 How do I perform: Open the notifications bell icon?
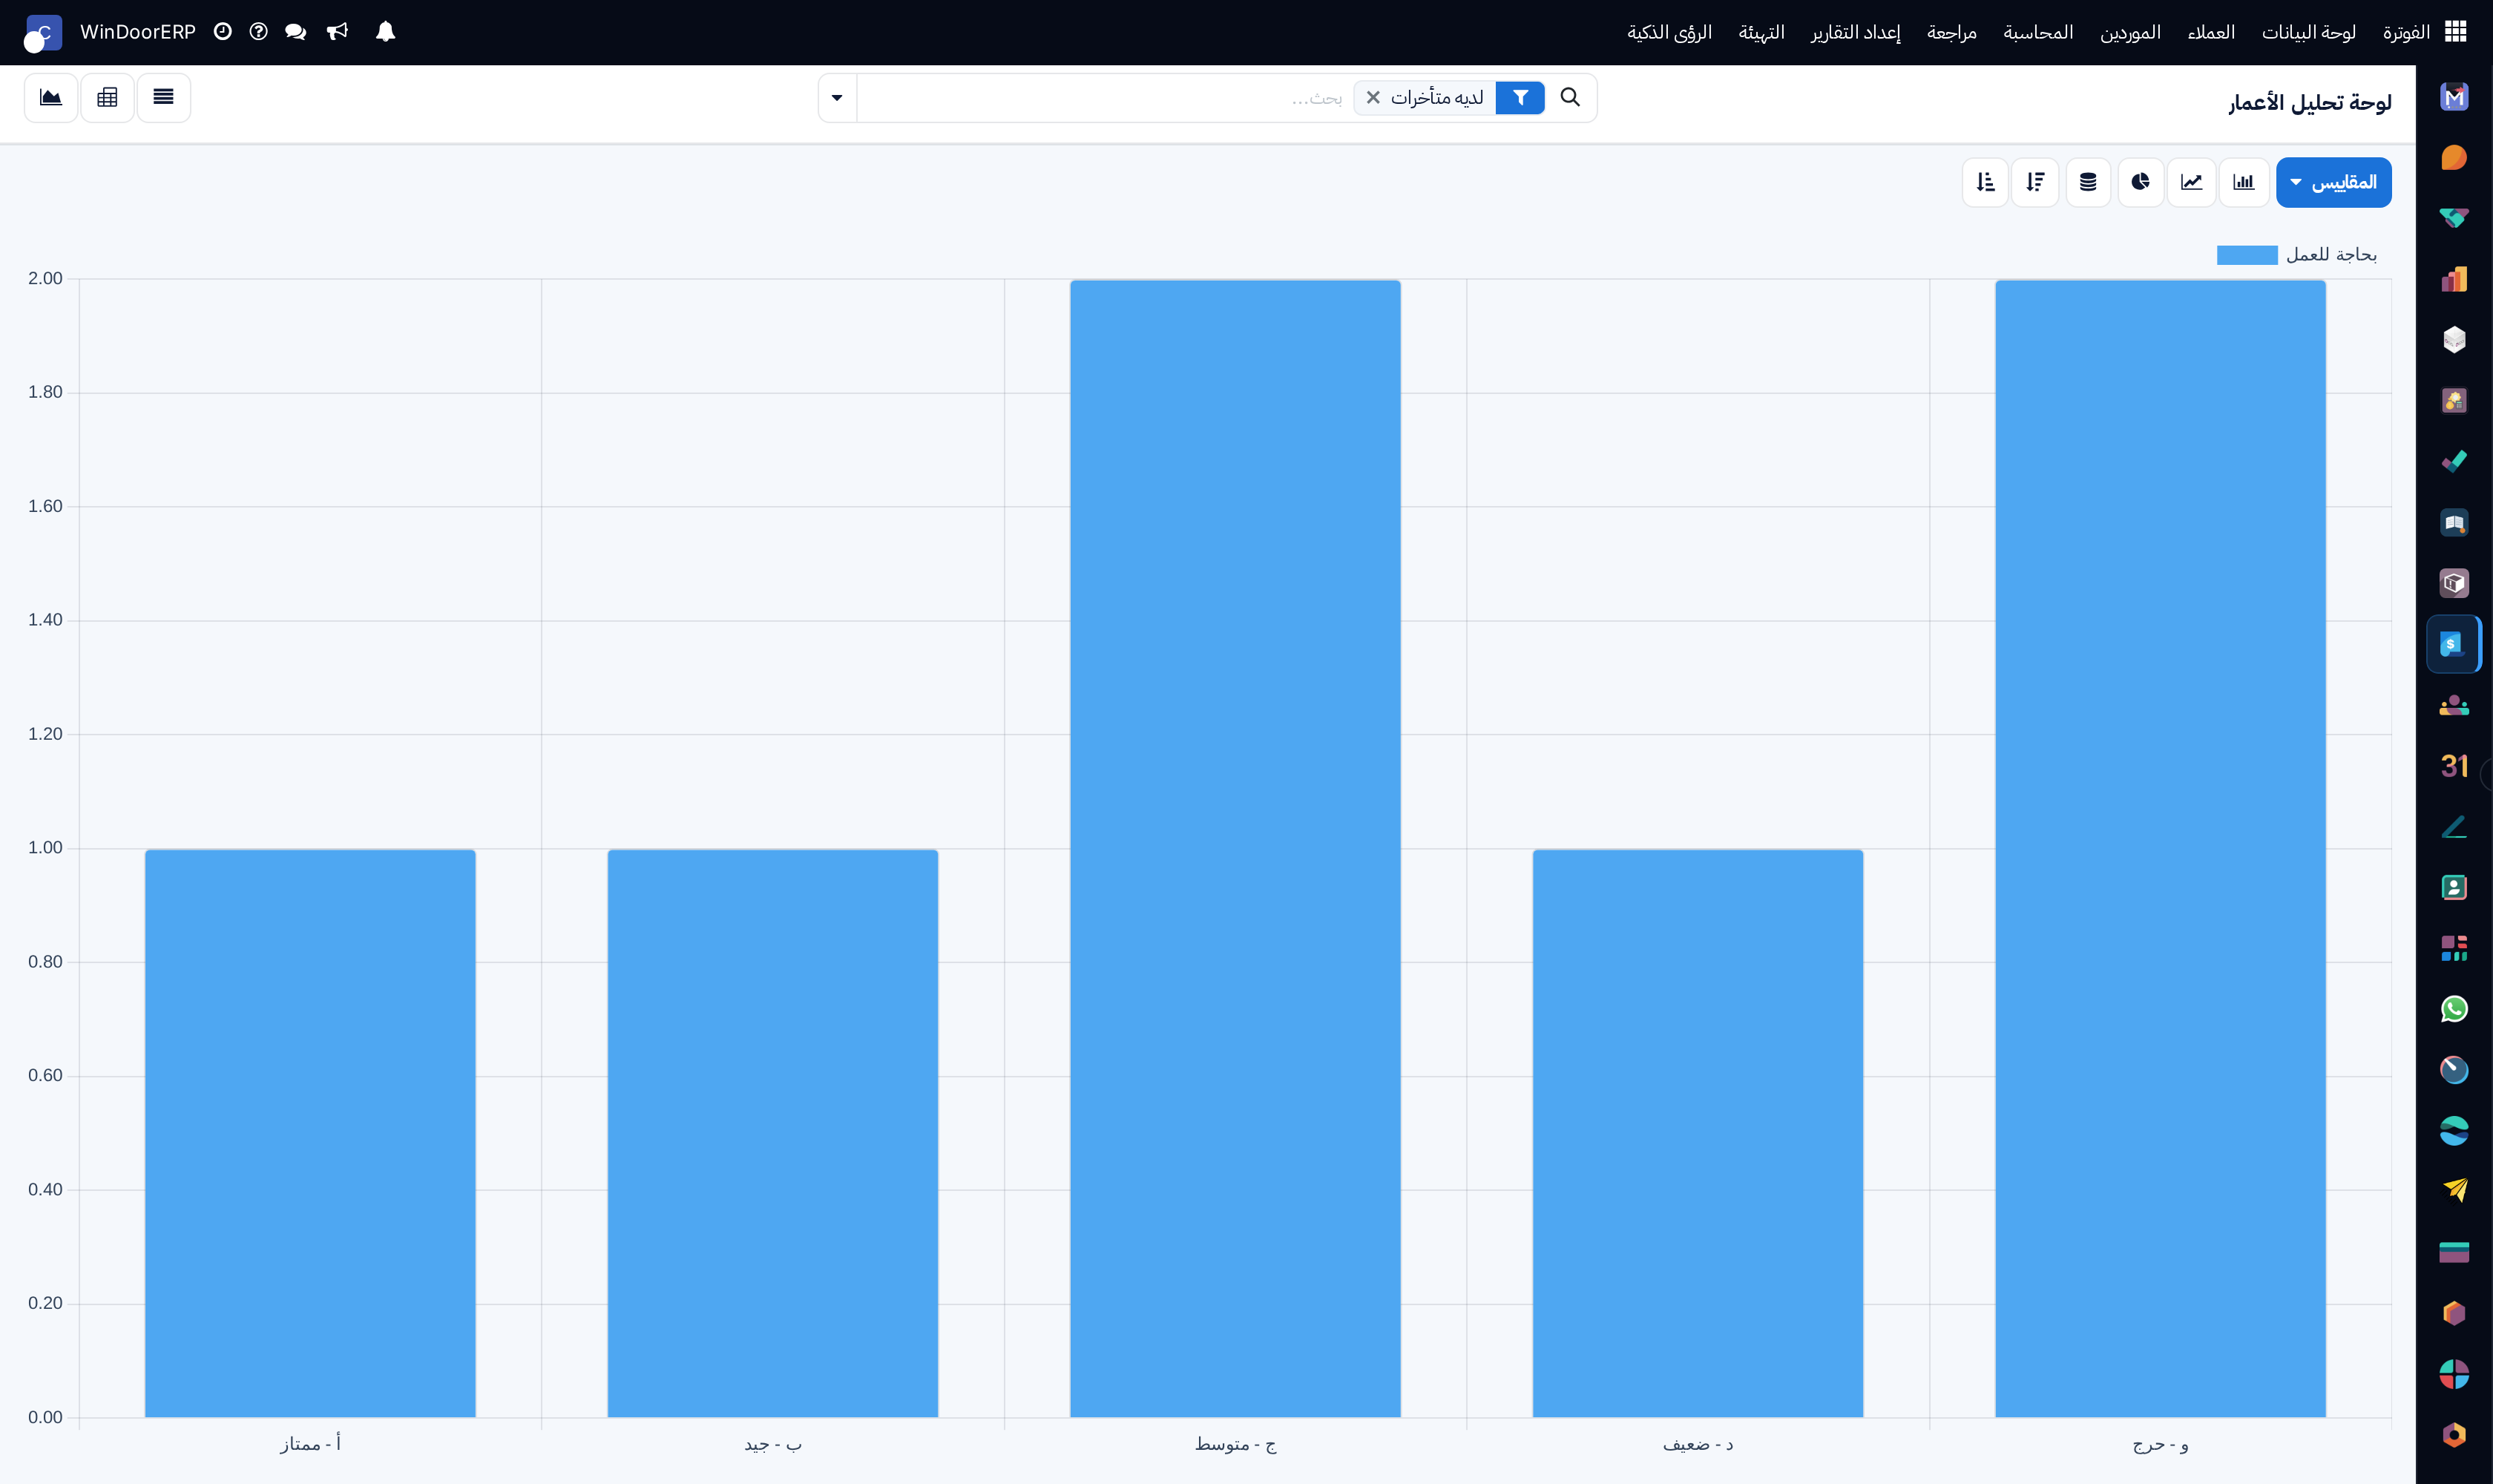click(x=386, y=32)
